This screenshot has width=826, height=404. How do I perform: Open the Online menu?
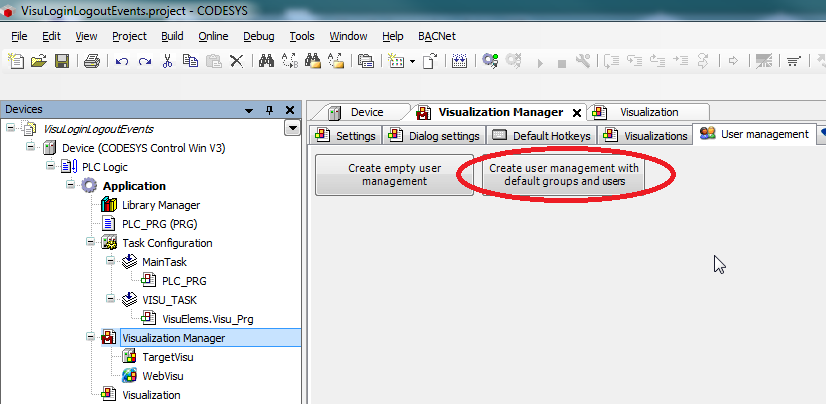tap(213, 36)
